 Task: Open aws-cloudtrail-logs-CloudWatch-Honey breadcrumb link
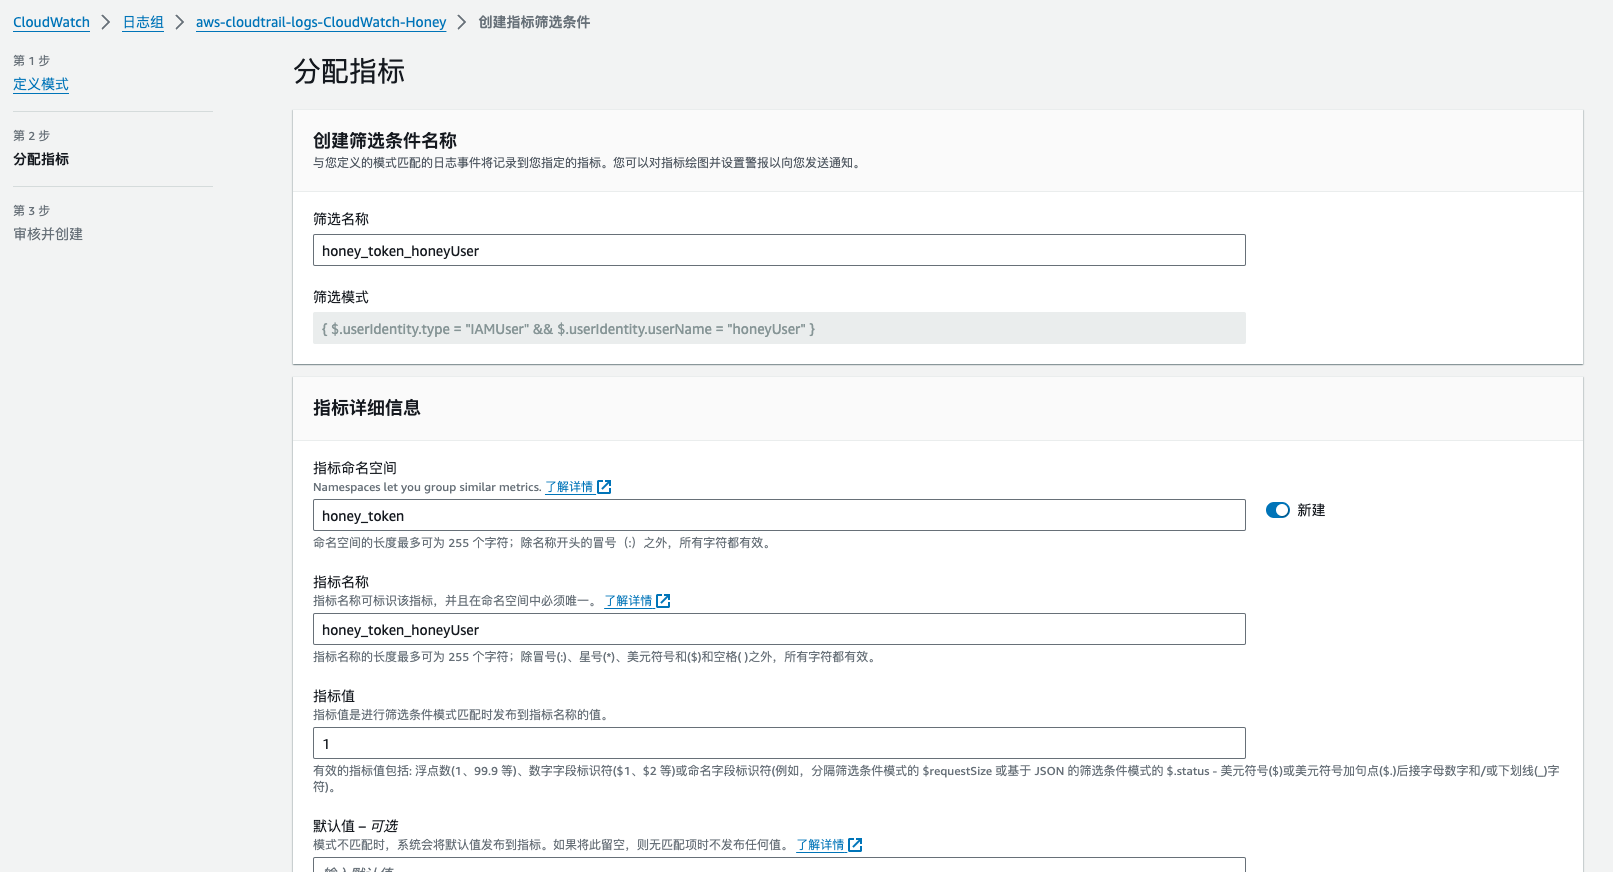pos(321,22)
